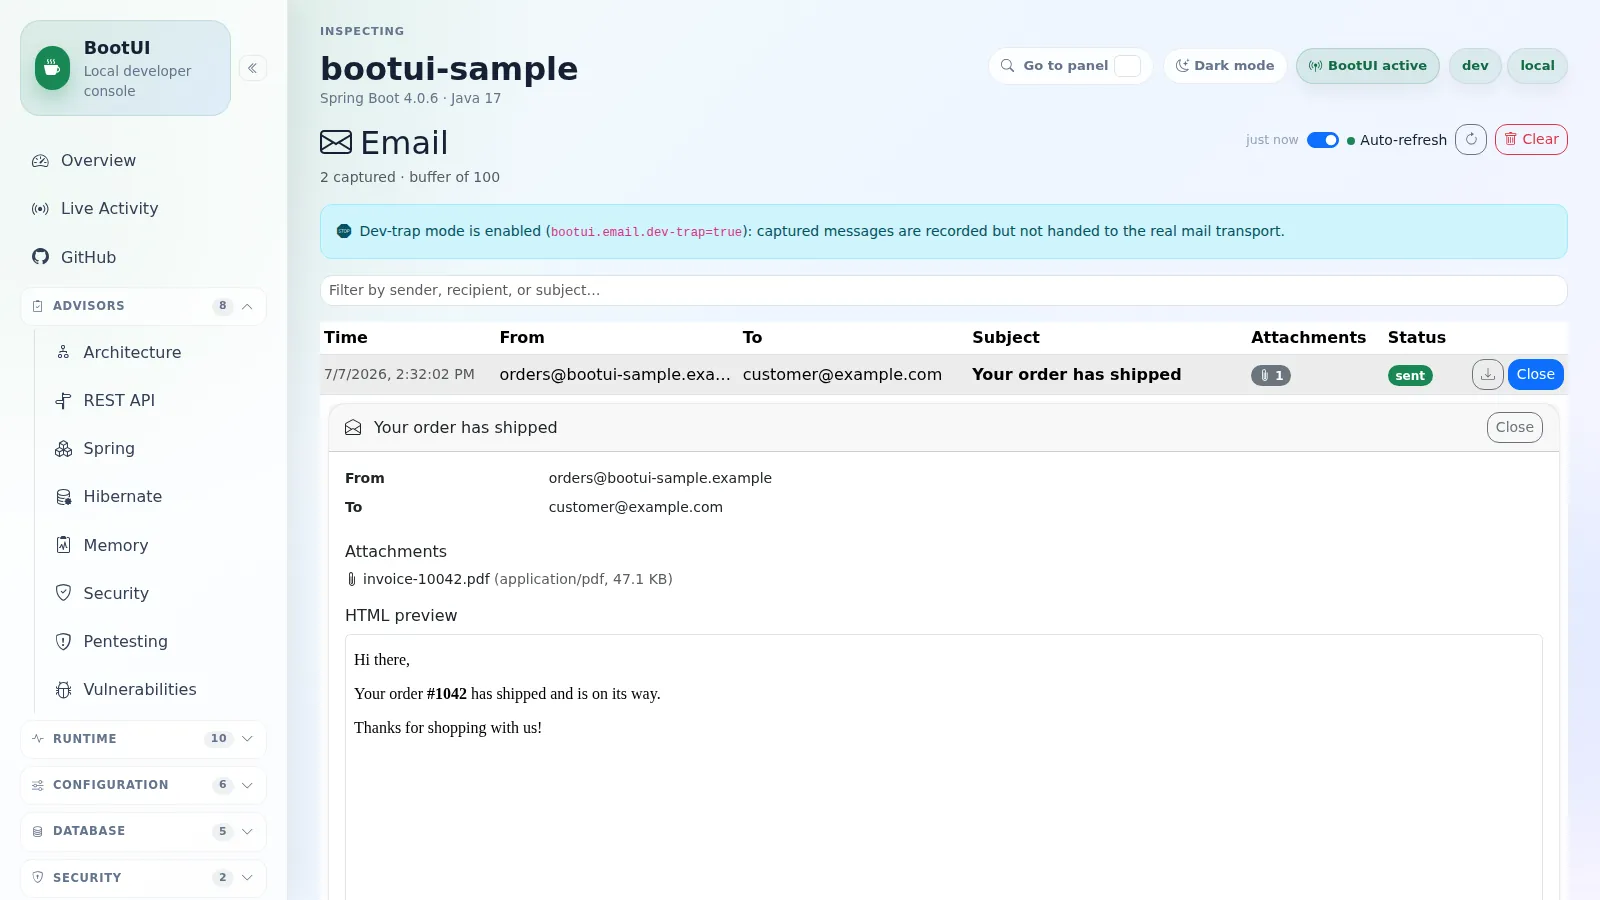This screenshot has height=900, width=1600.
Task: Click the sender orders@bootui-sample.exa… cell
Action: [615, 375]
